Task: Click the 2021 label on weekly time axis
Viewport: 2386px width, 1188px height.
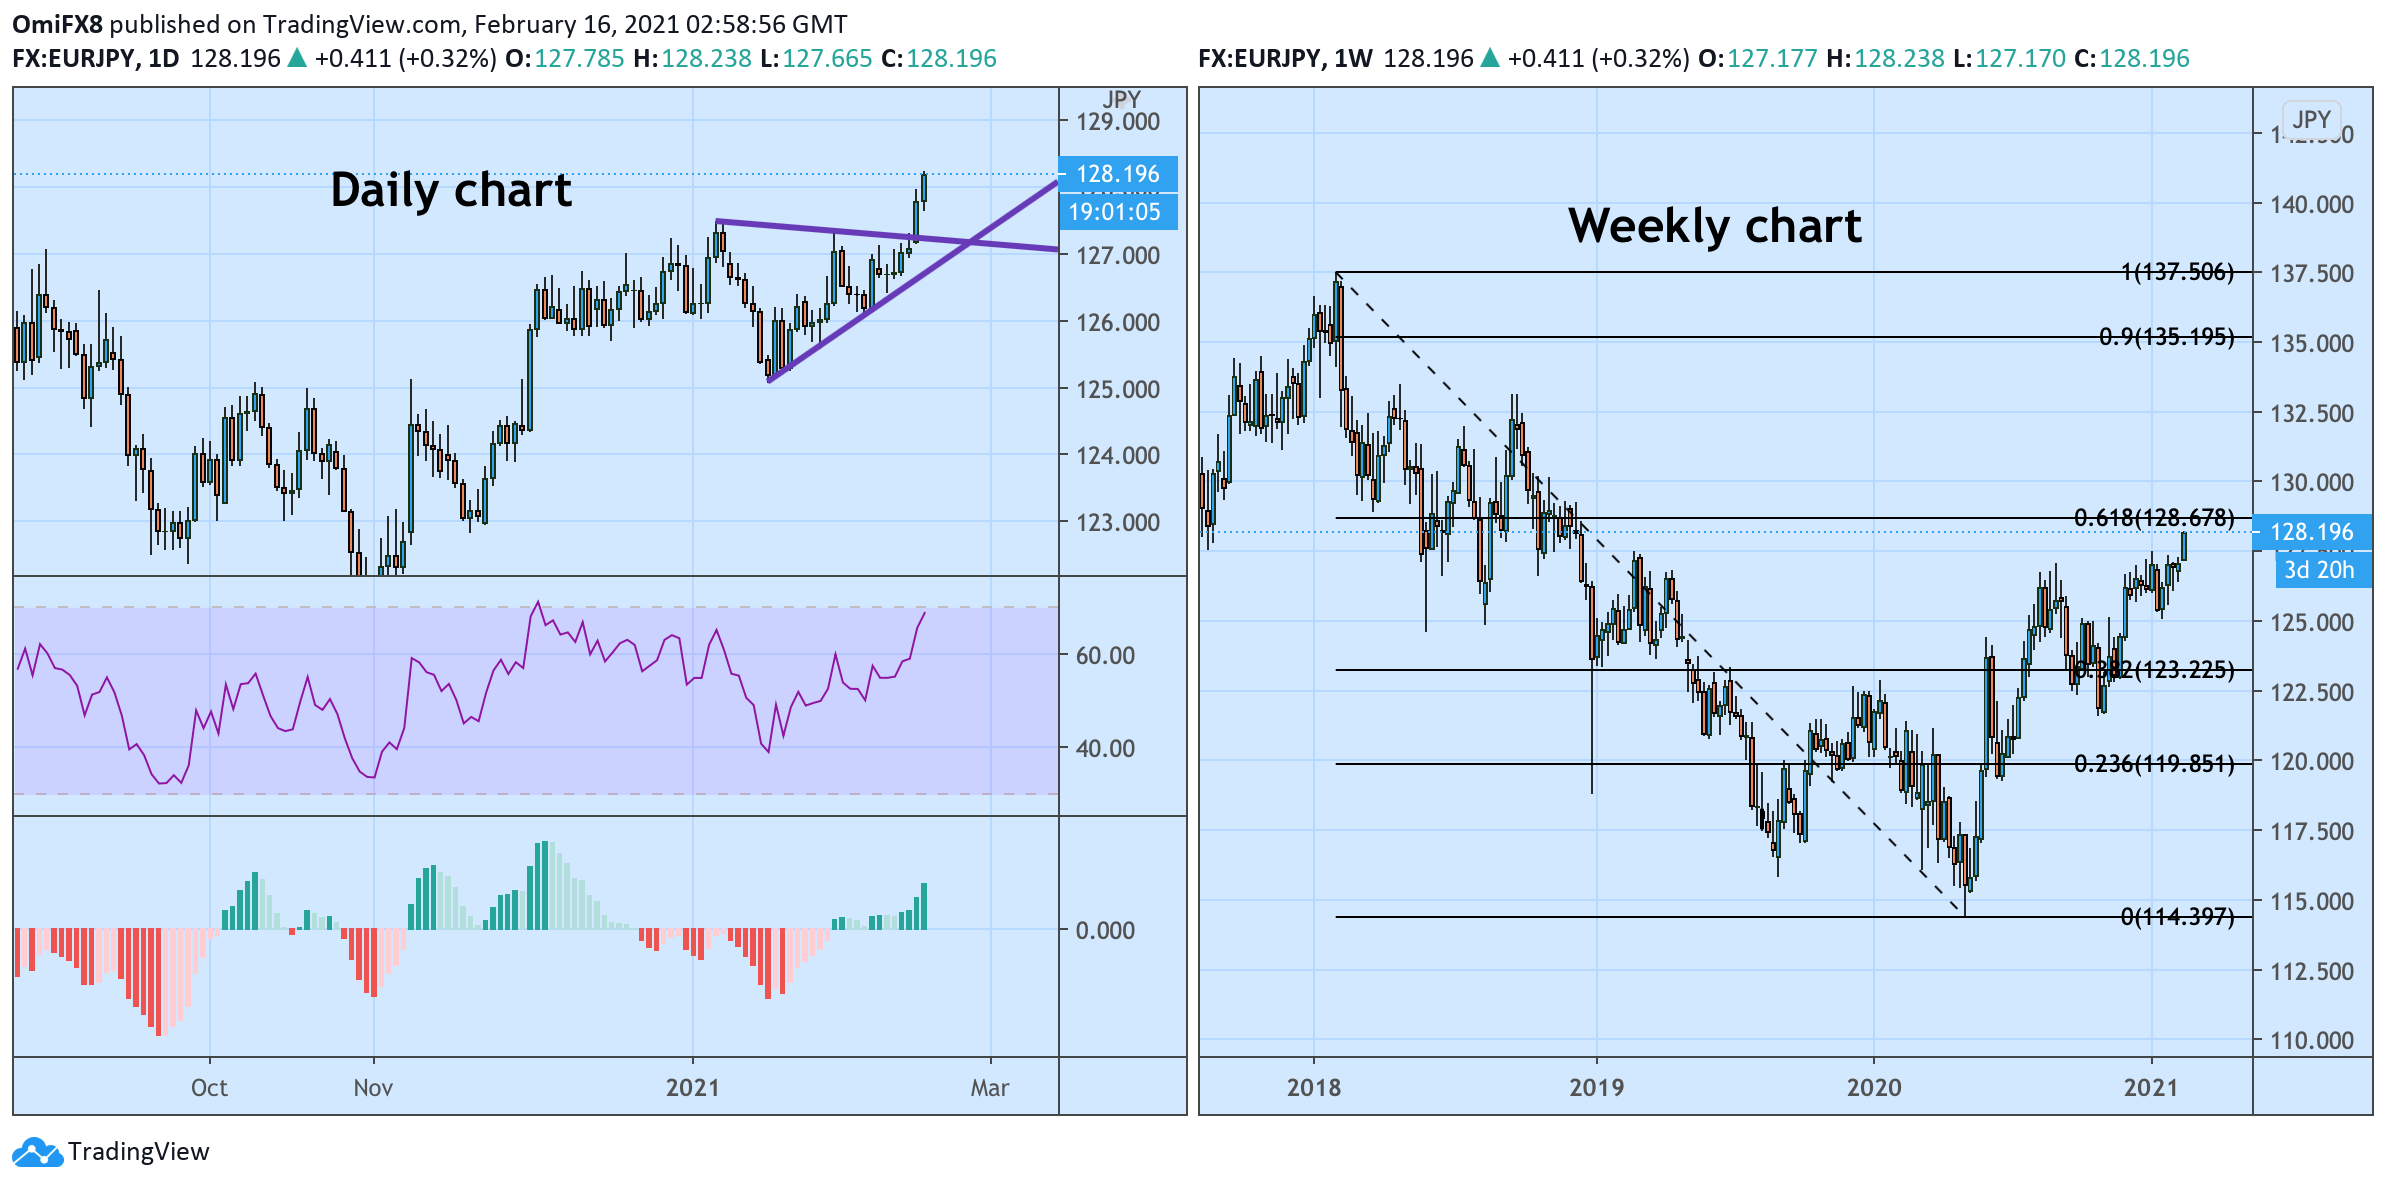Action: coord(2151,1088)
